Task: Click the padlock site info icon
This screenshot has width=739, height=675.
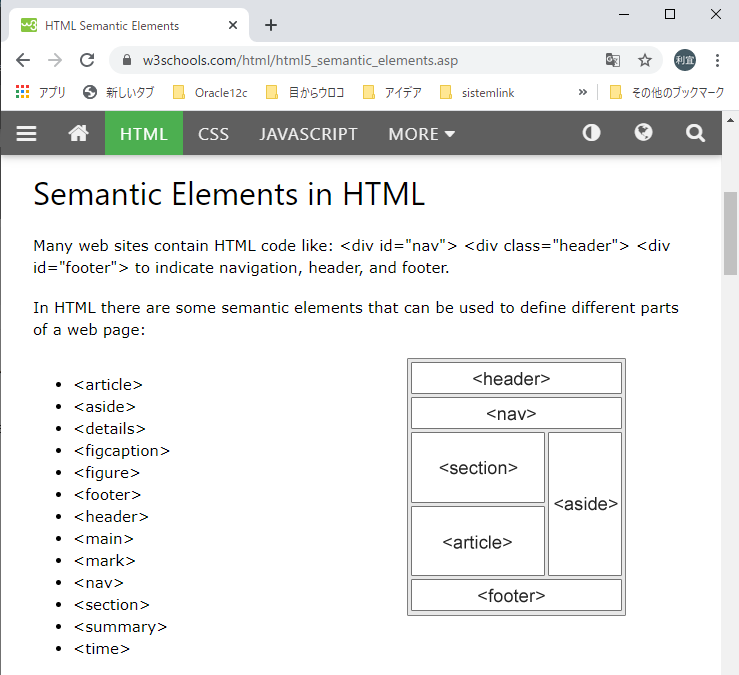Action: coord(126,60)
